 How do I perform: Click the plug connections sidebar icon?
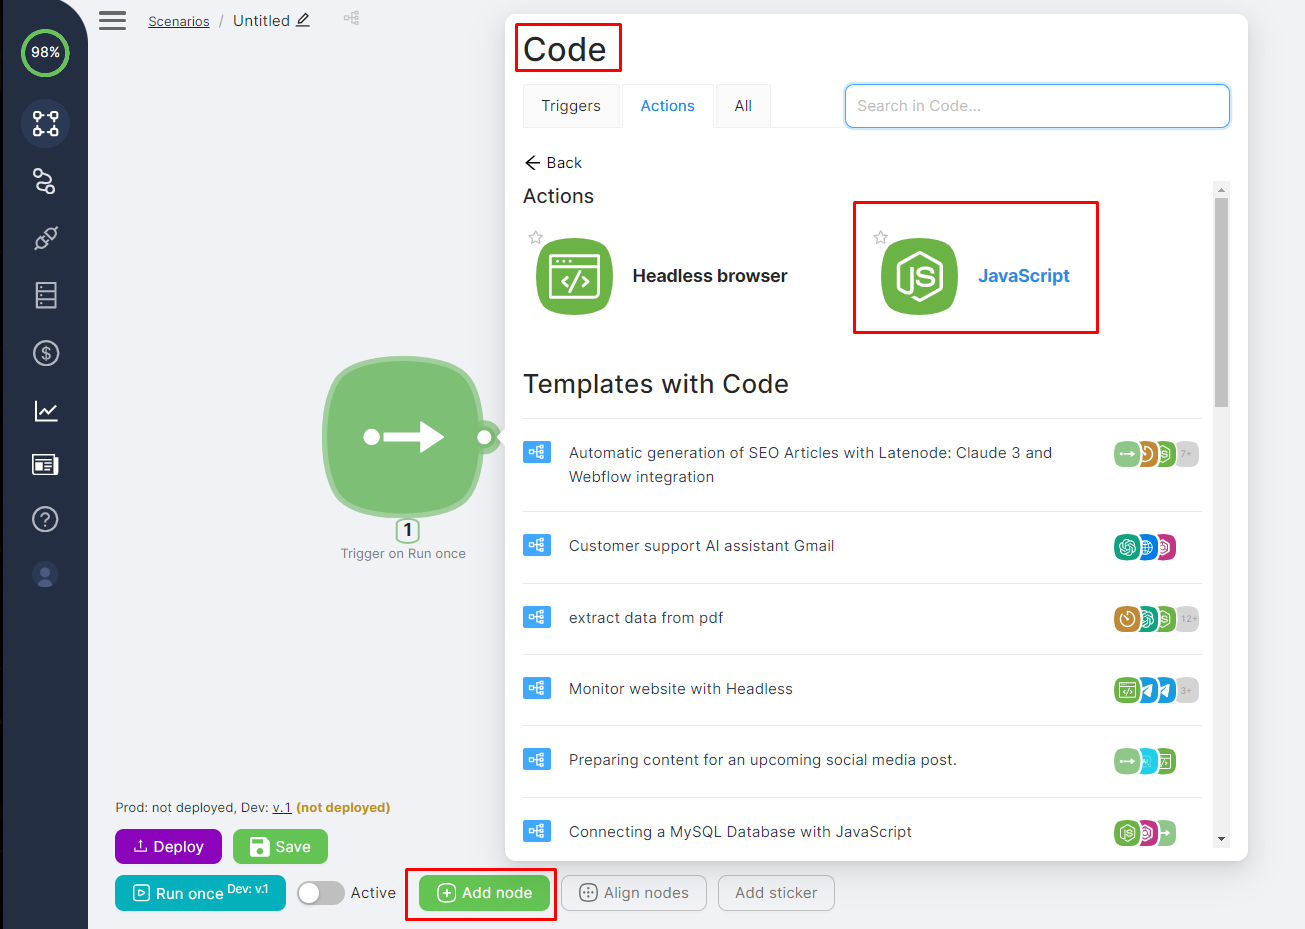(45, 239)
